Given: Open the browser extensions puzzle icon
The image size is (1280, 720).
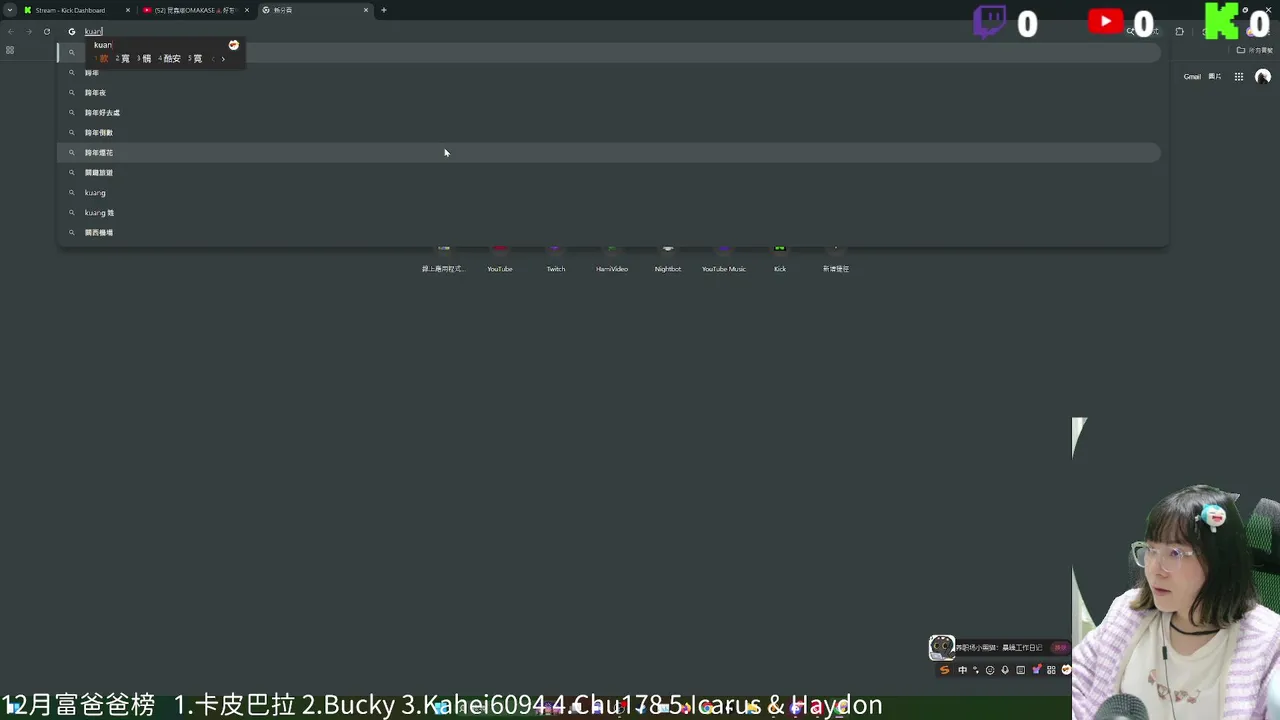Looking at the screenshot, I should 1179,31.
